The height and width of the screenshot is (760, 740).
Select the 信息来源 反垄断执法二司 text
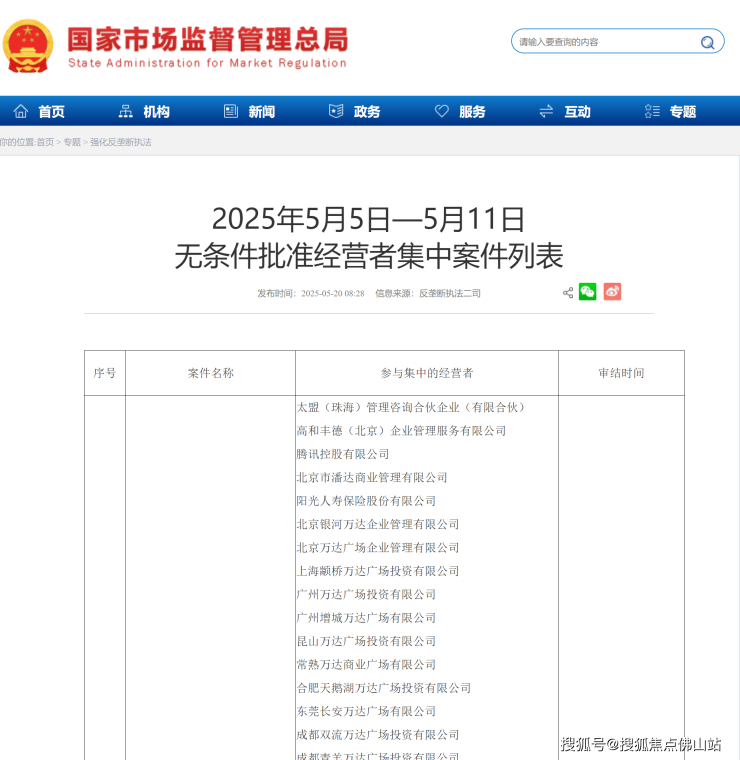pos(428,293)
